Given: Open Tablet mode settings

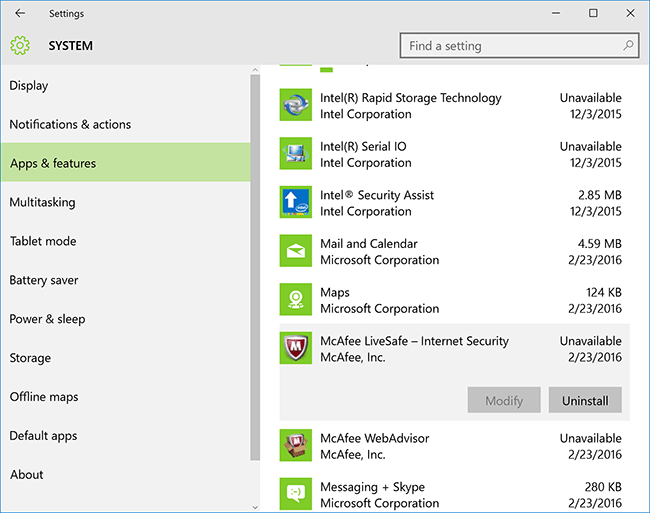Looking at the screenshot, I should pyautogui.click(x=125, y=241).
